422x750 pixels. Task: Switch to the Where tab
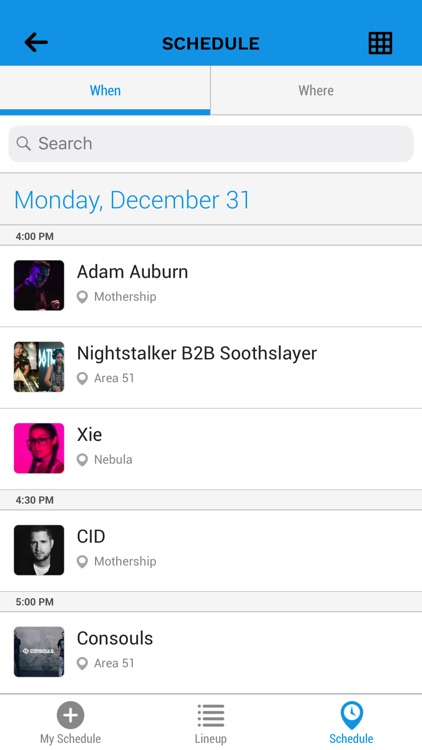(316, 90)
